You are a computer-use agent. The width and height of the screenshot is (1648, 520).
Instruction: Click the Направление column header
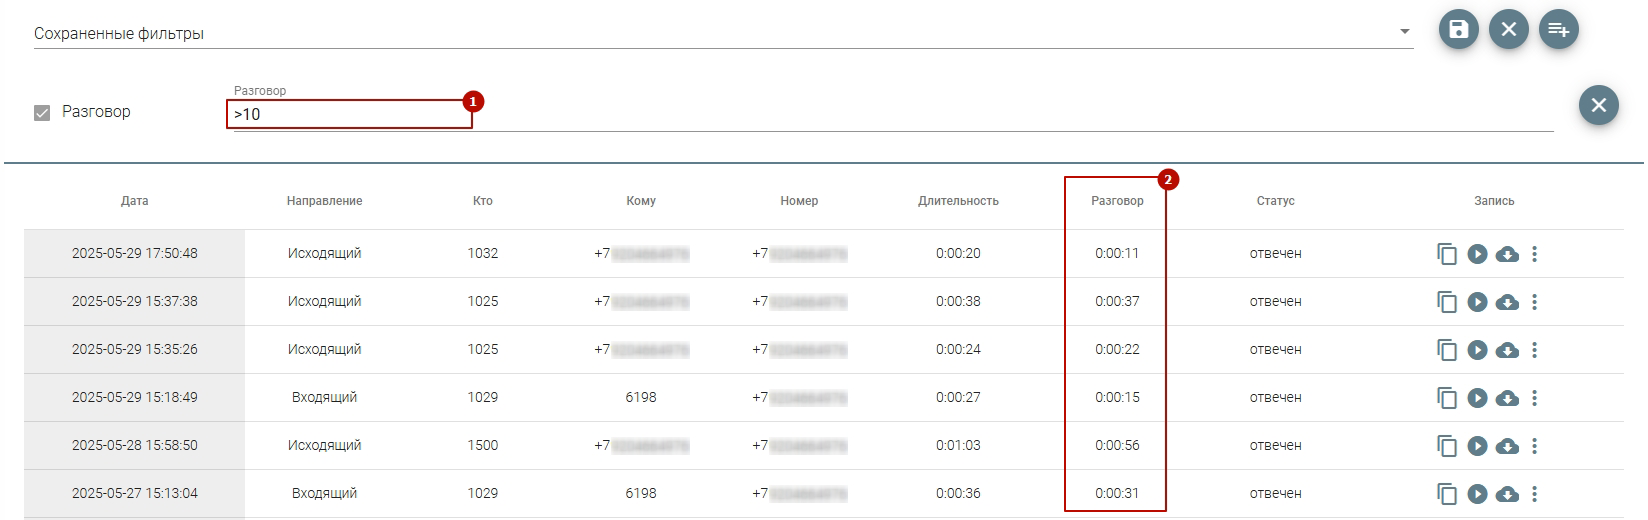tap(324, 201)
